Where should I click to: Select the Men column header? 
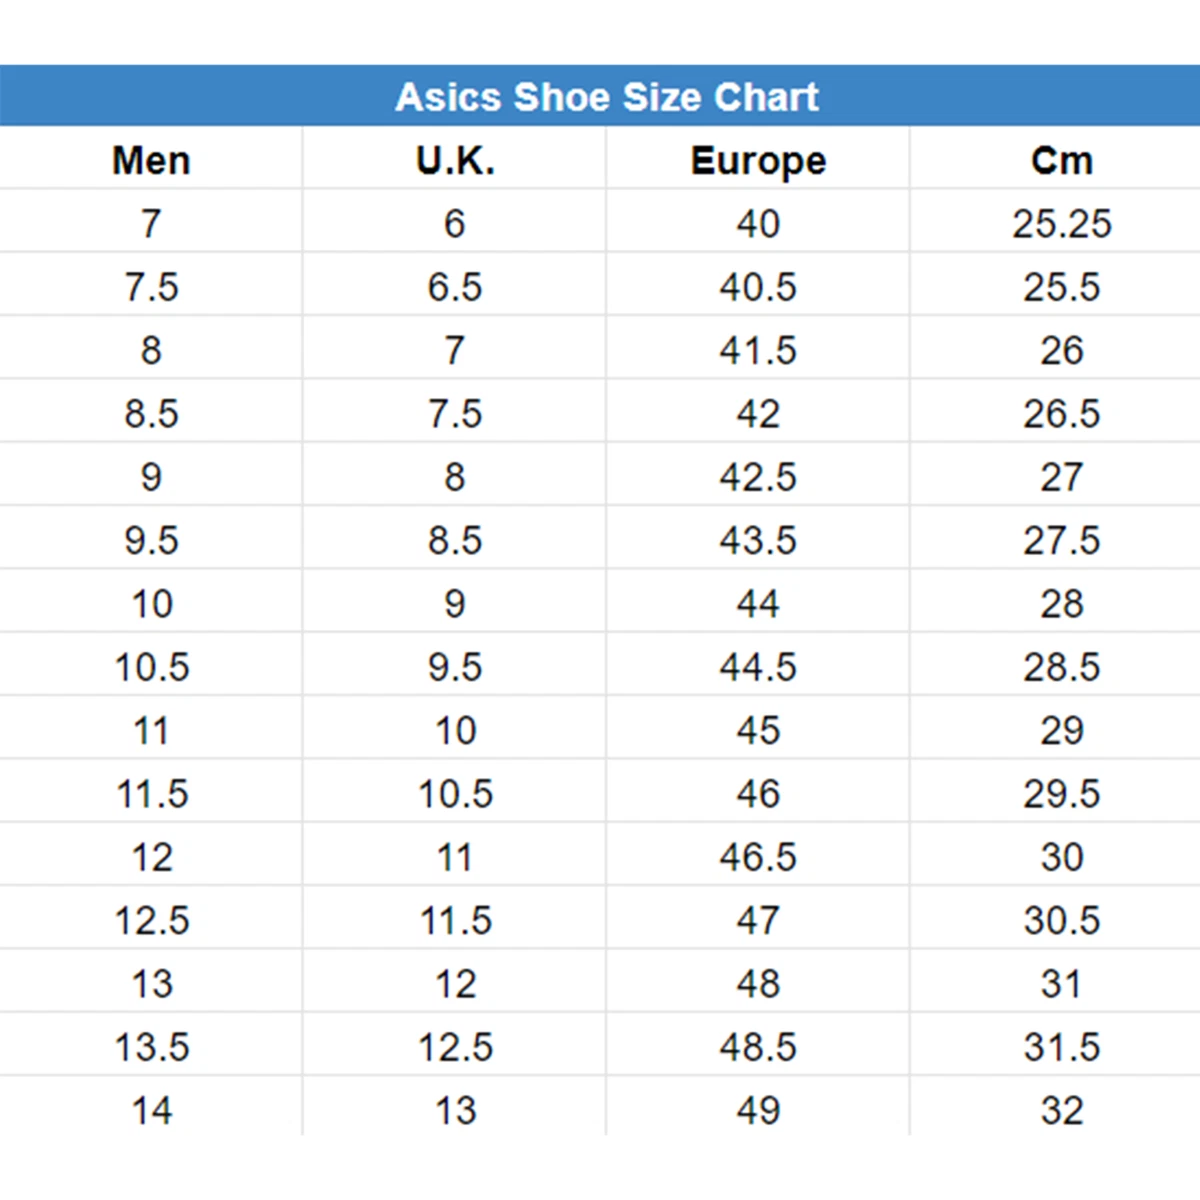click(151, 160)
